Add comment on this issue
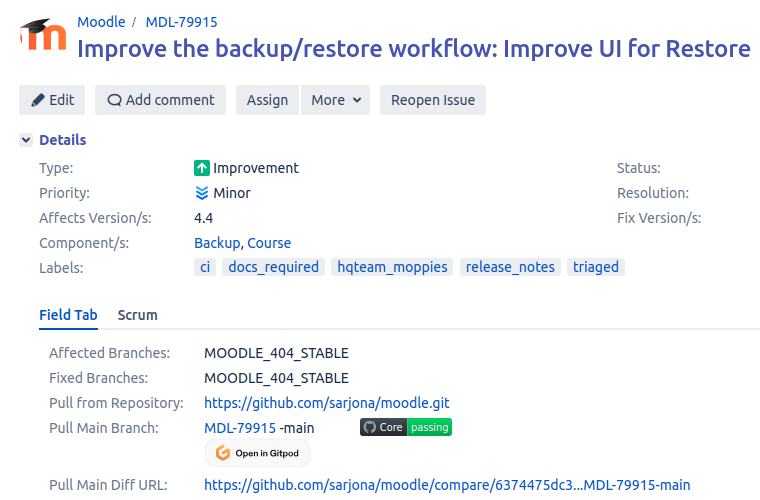This screenshot has height=500, width=760. pos(160,100)
